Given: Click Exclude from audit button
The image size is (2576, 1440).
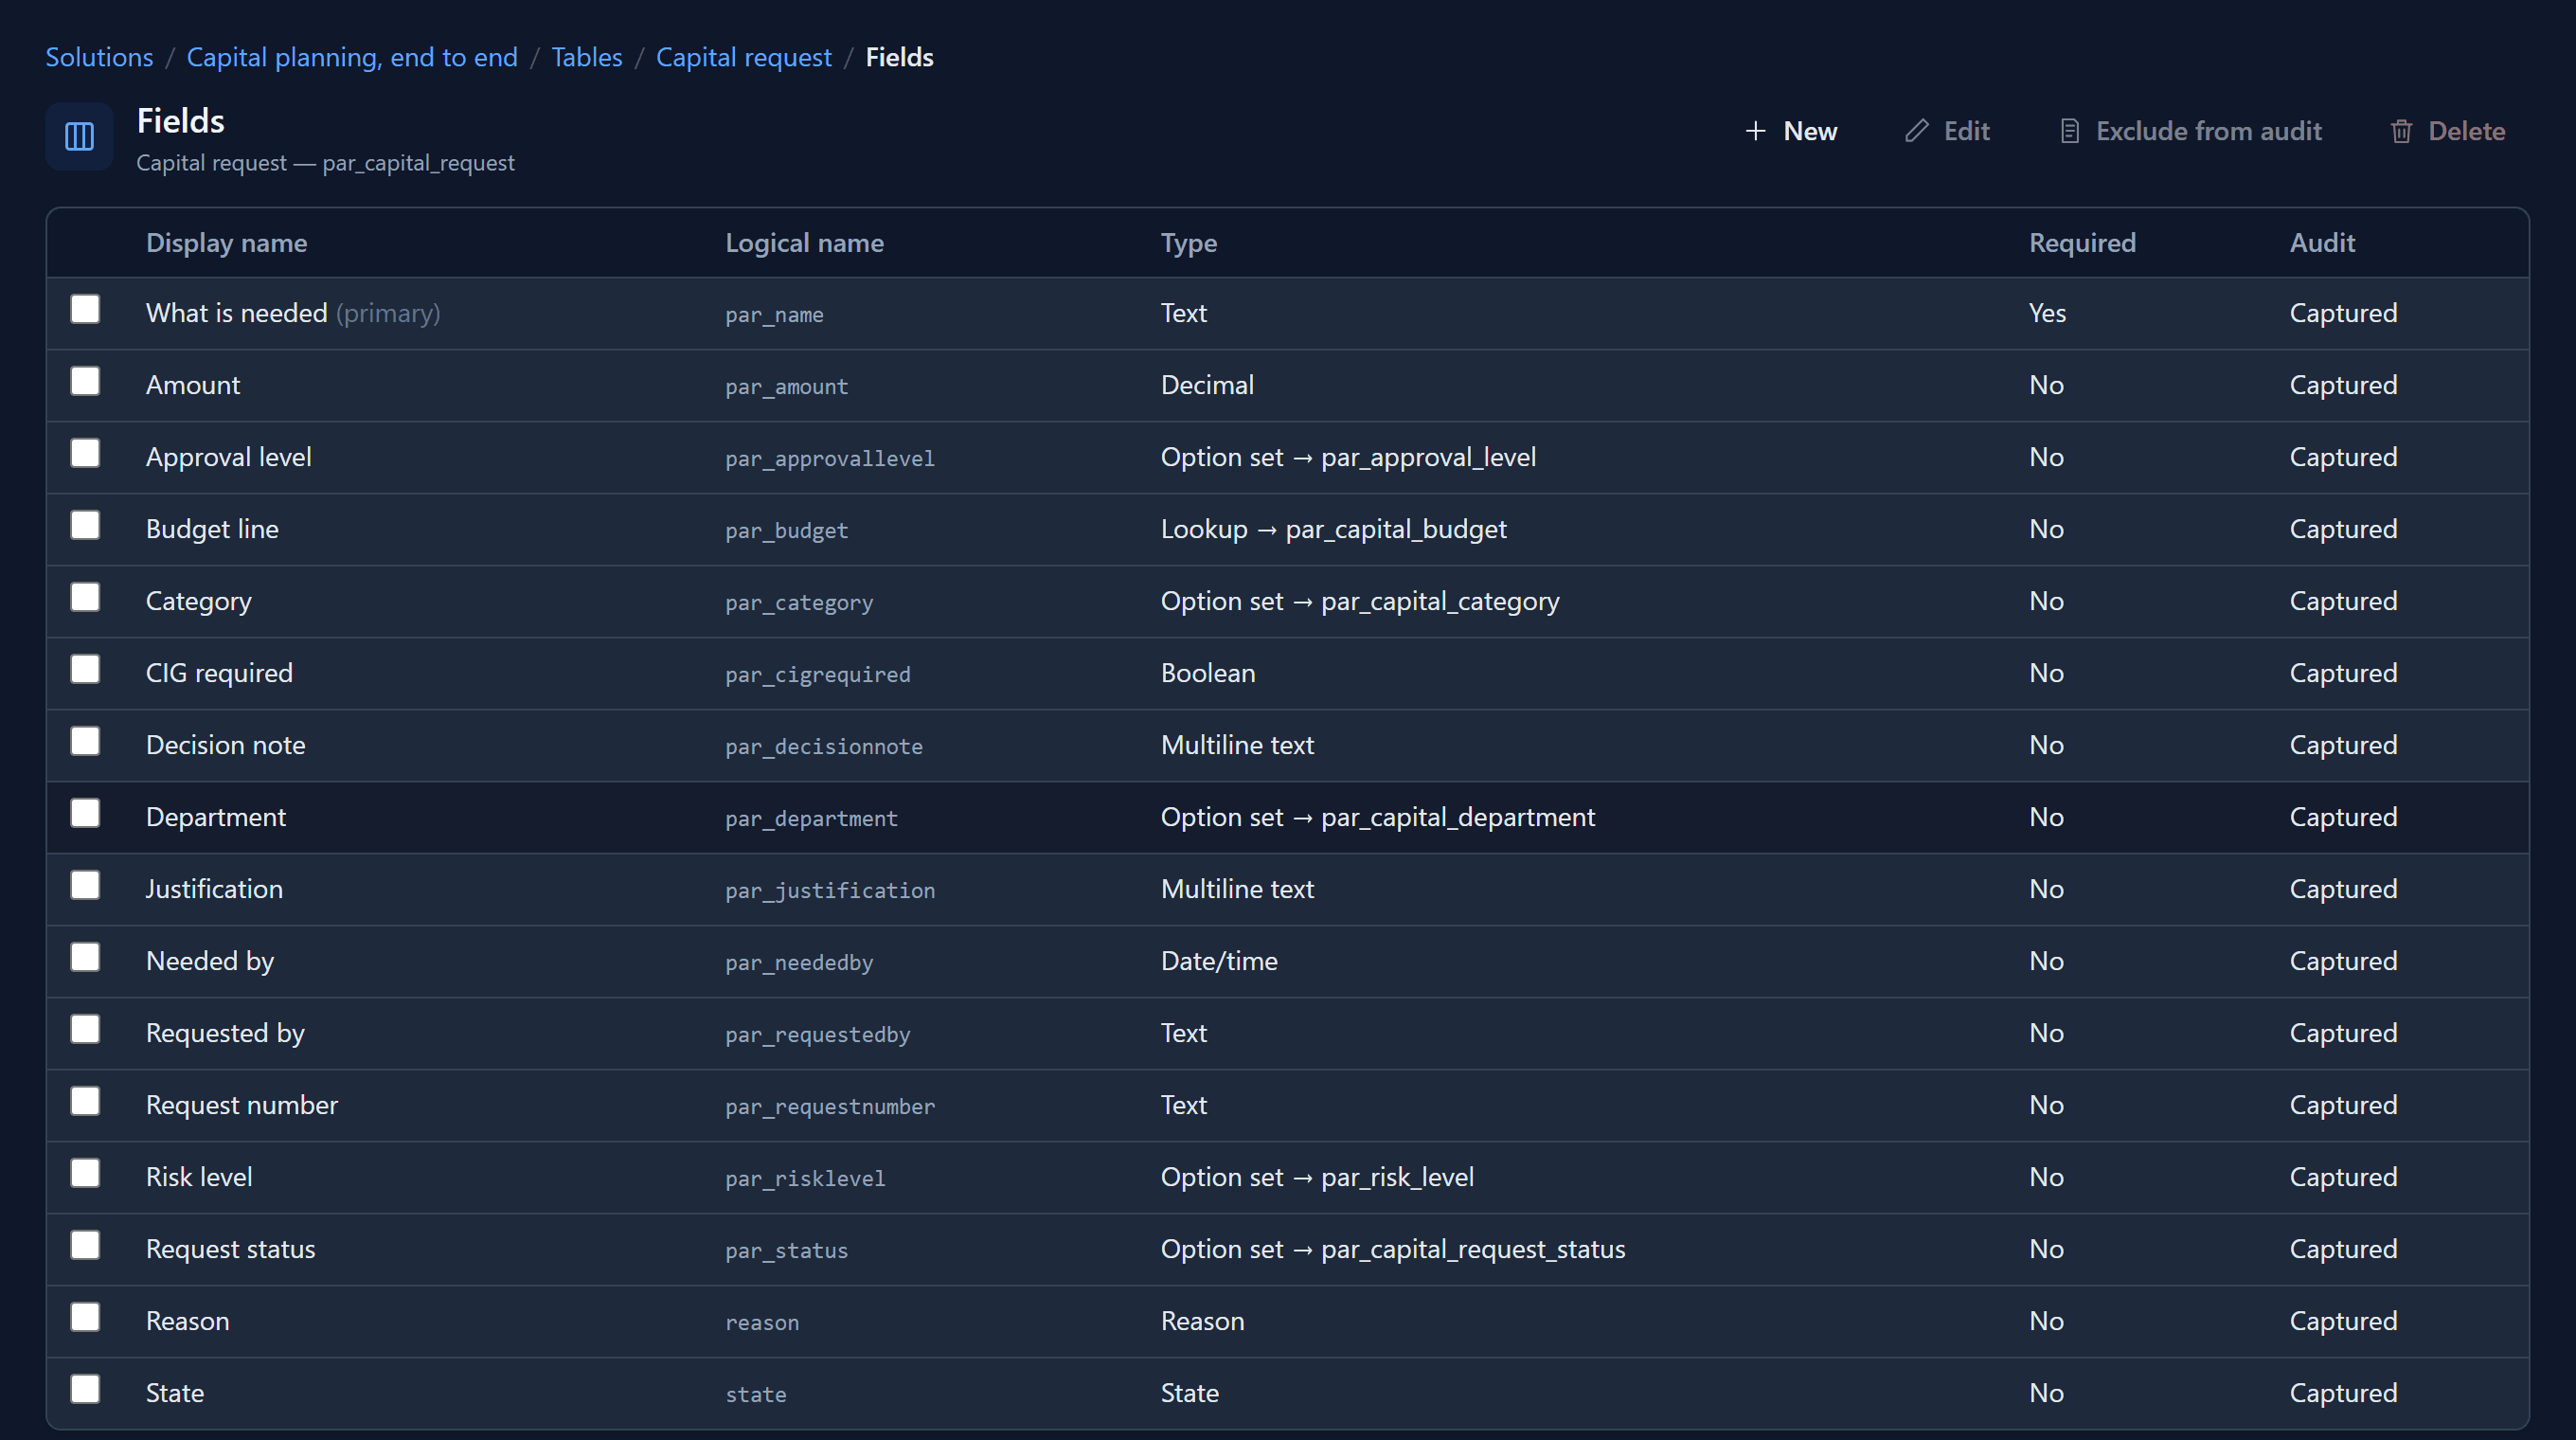Looking at the screenshot, I should (2190, 131).
